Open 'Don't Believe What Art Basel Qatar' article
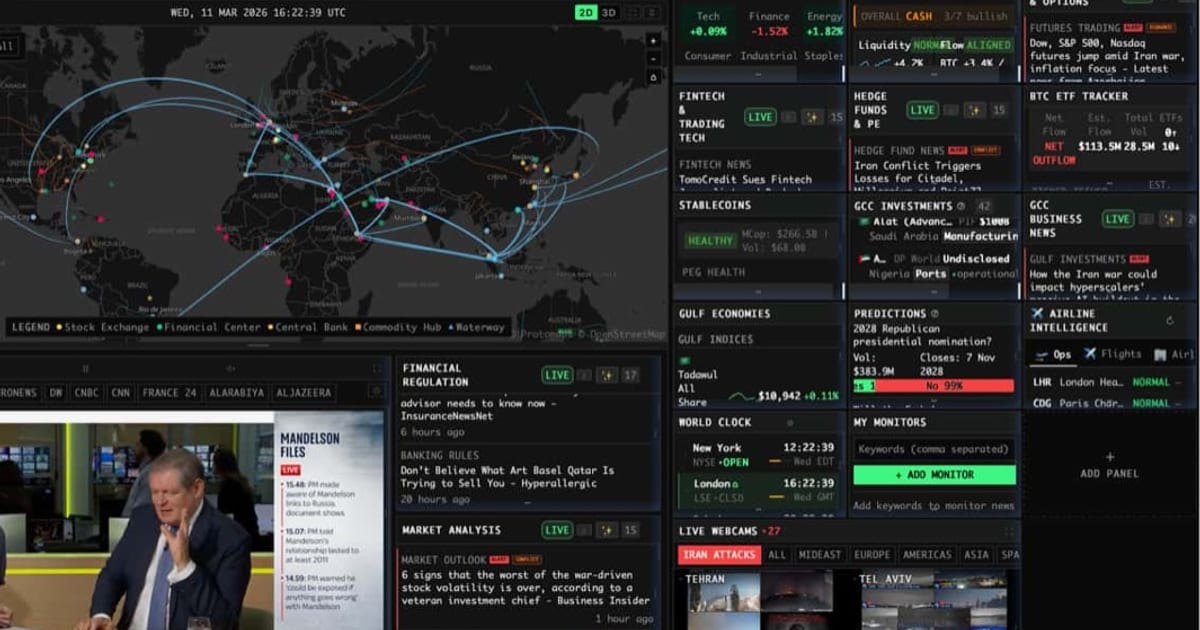 (507, 476)
